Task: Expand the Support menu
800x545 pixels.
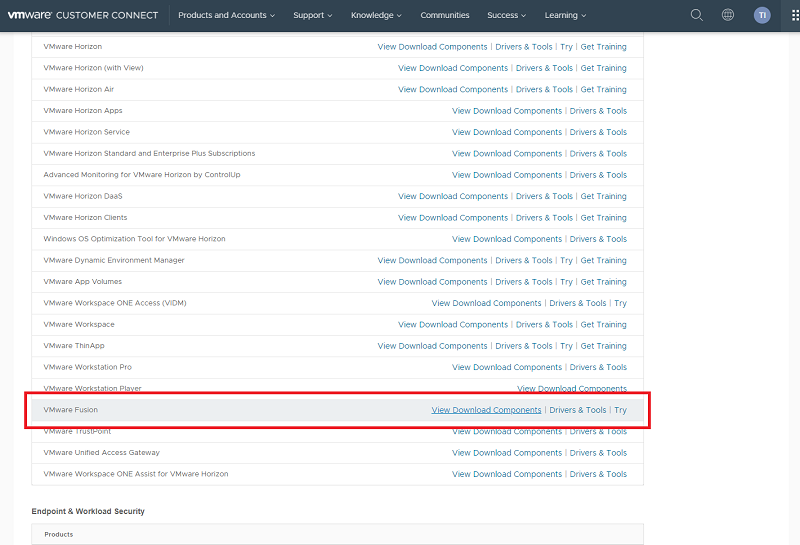Action: [x=312, y=15]
